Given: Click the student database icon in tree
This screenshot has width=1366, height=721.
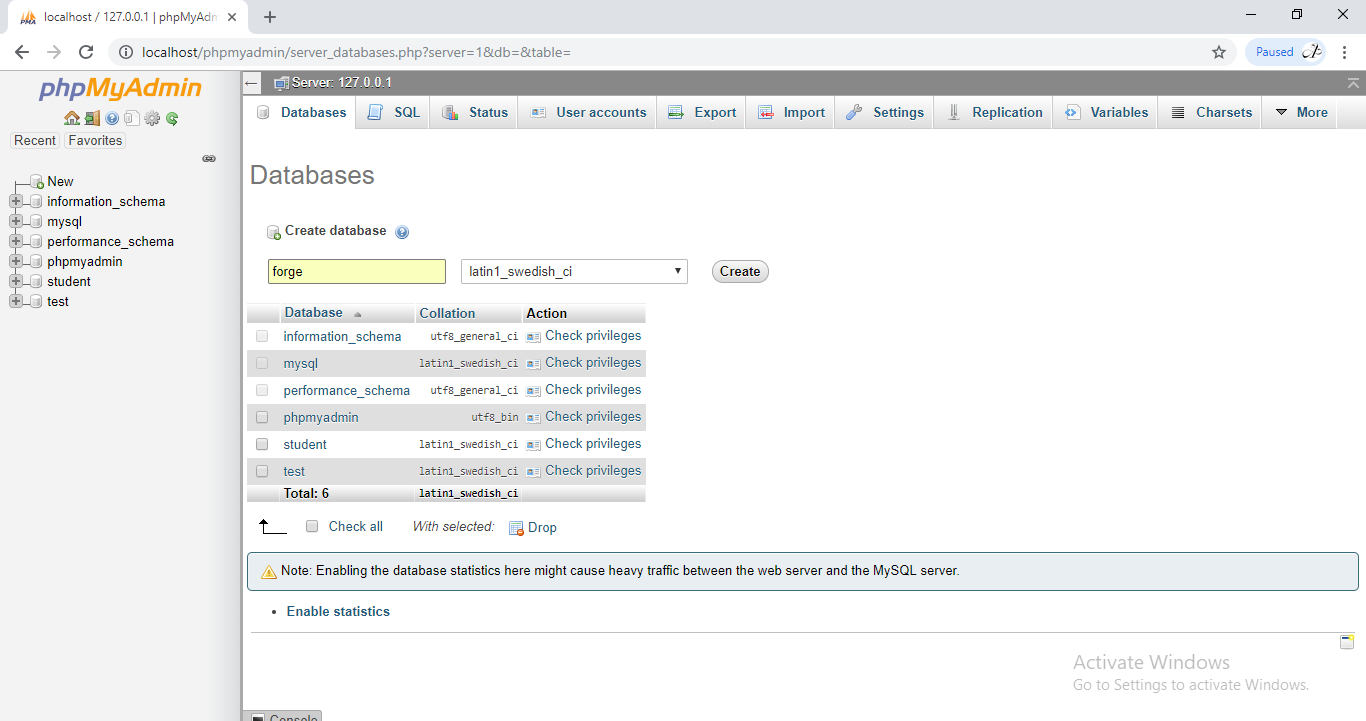Looking at the screenshot, I should click(x=37, y=282).
